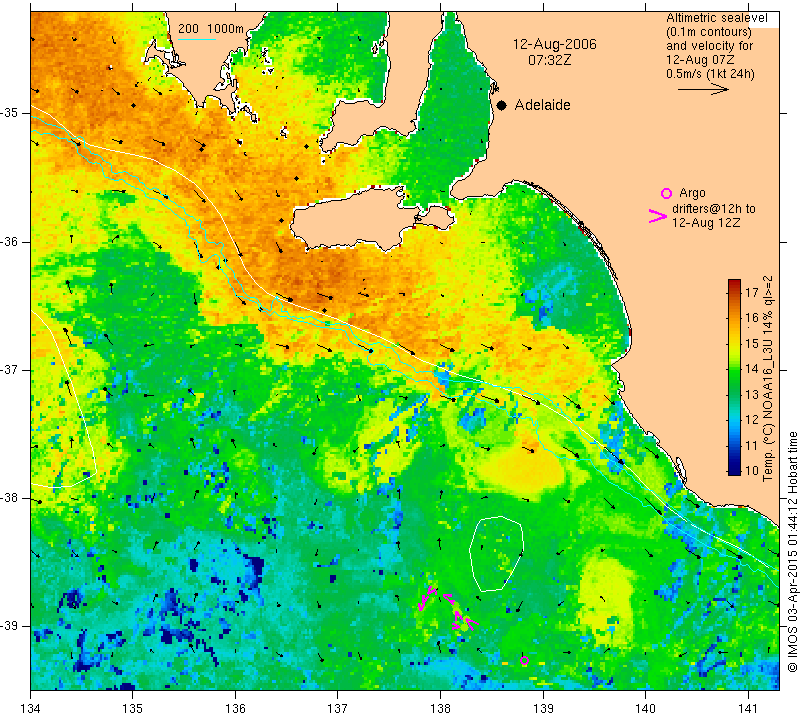800x720 pixels.
Task: Click the Argo float marker near 139E
Action: click(x=524, y=661)
